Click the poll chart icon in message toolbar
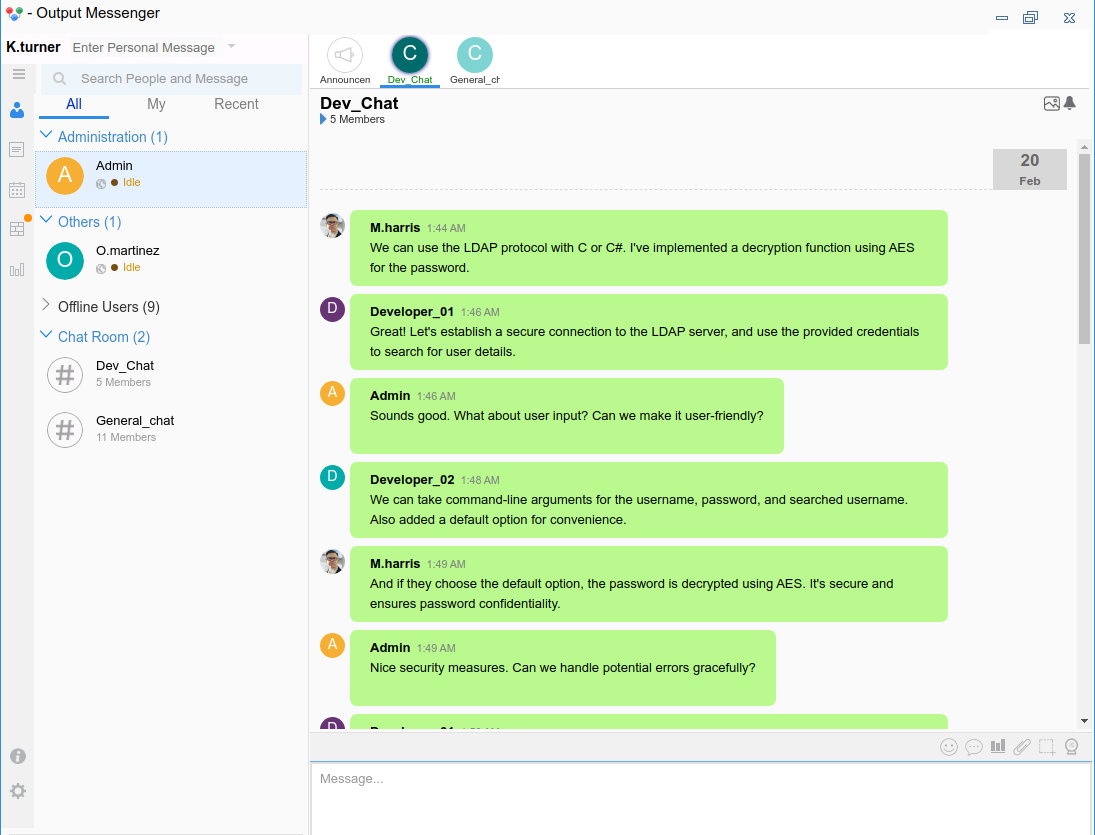 998,746
